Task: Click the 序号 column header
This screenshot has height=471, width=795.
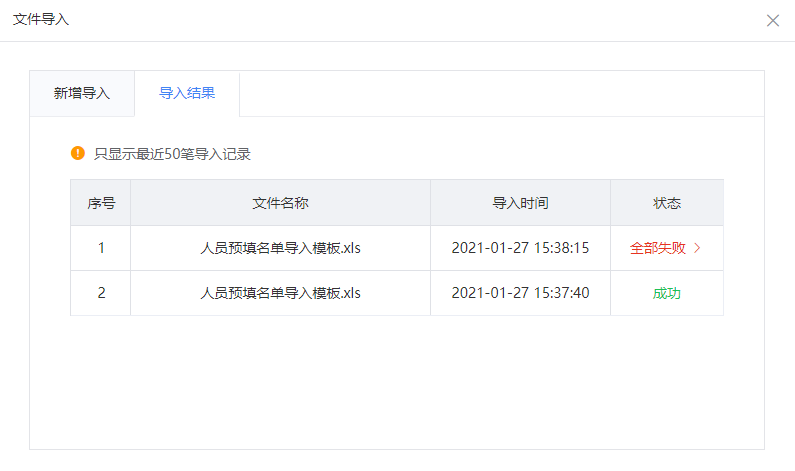Action: 101,203
